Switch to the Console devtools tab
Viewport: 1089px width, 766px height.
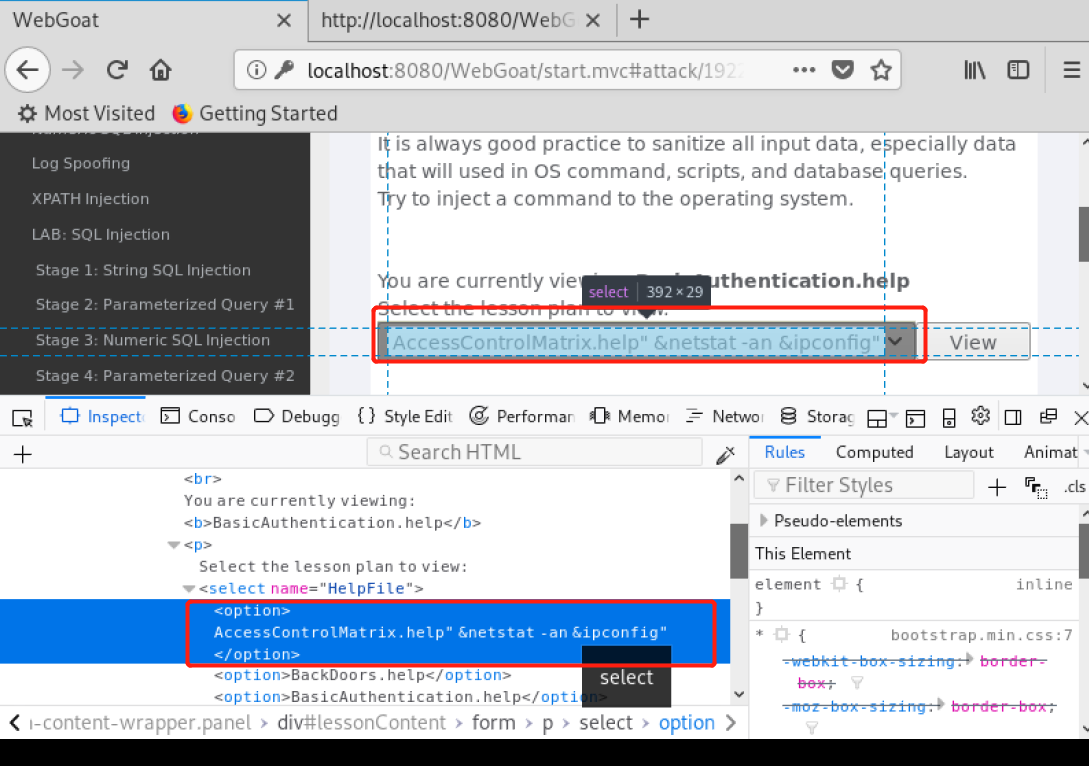pyautogui.click(x=198, y=417)
